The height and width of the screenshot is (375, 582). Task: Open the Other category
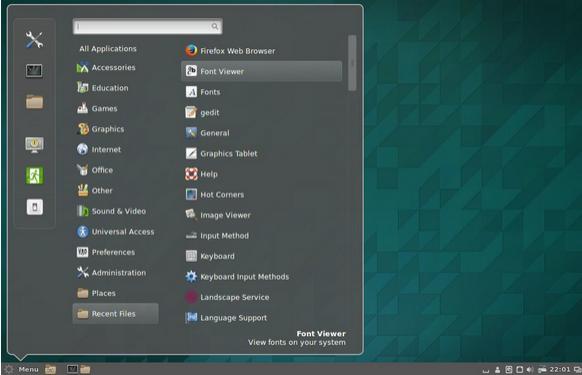tap(116, 190)
